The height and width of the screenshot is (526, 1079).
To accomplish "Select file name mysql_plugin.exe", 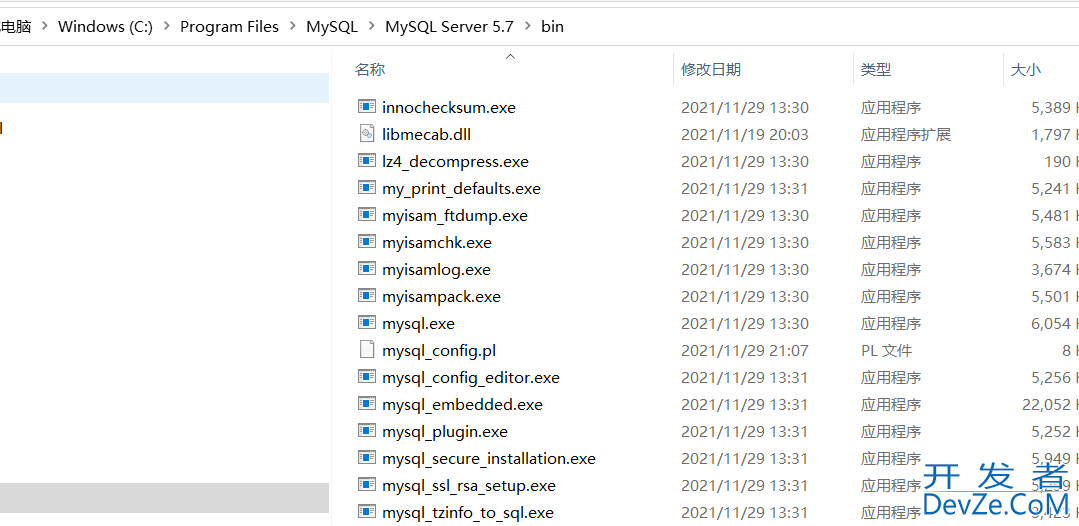I will click(445, 432).
